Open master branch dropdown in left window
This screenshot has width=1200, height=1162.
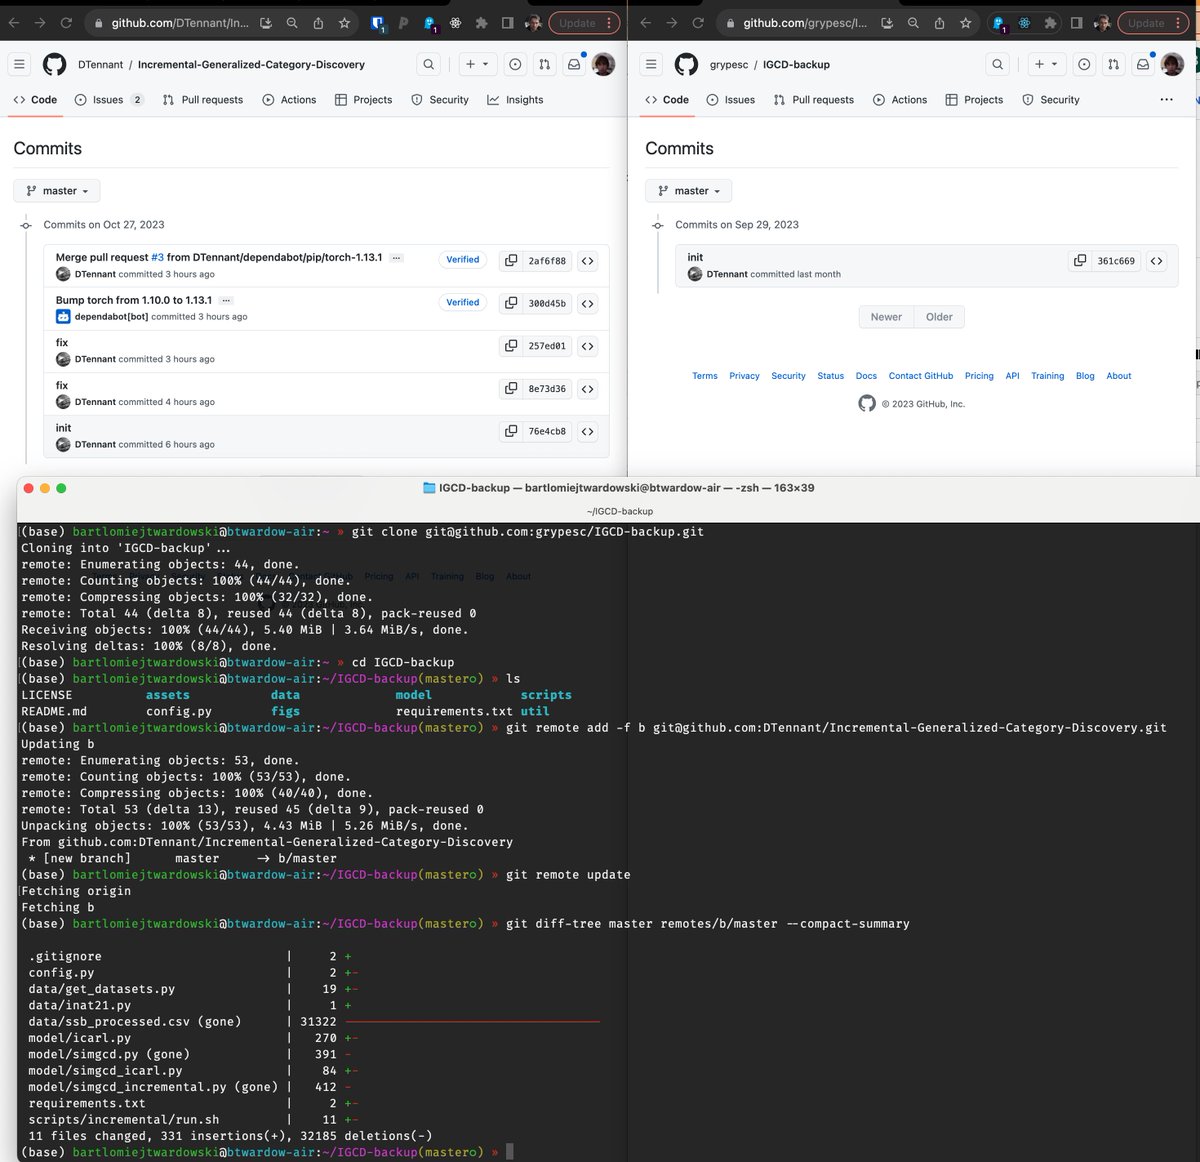(57, 191)
